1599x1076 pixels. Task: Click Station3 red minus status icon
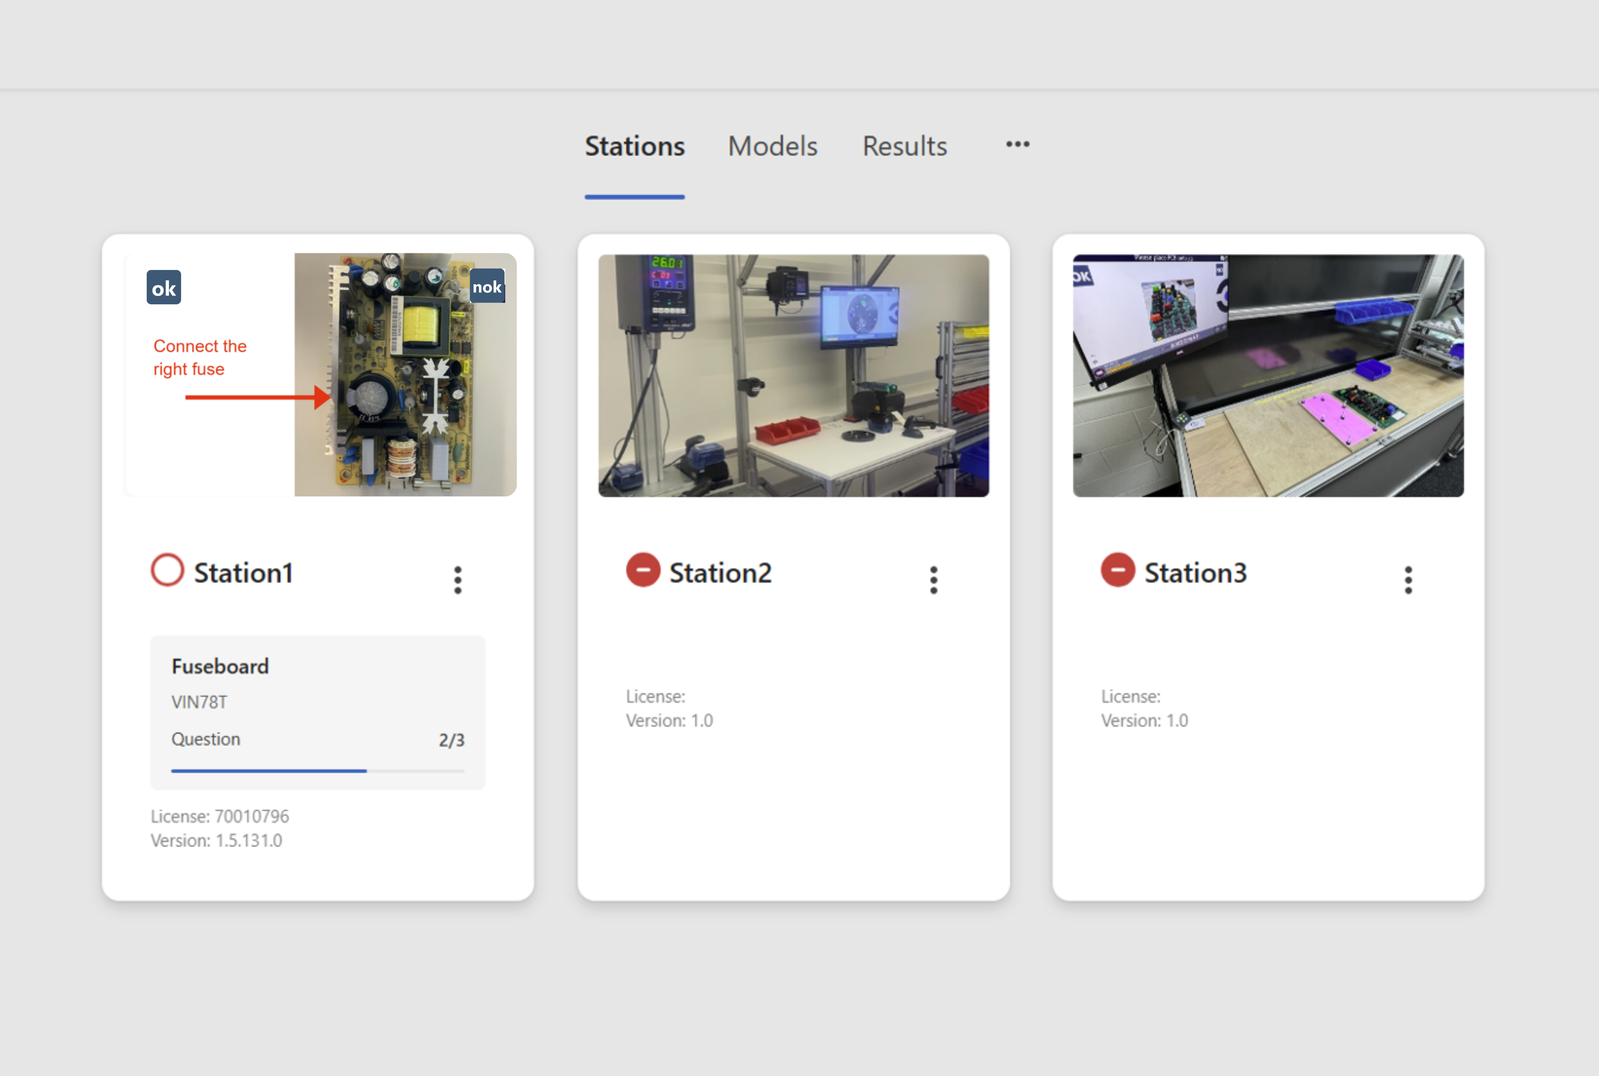coord(1118,570)
